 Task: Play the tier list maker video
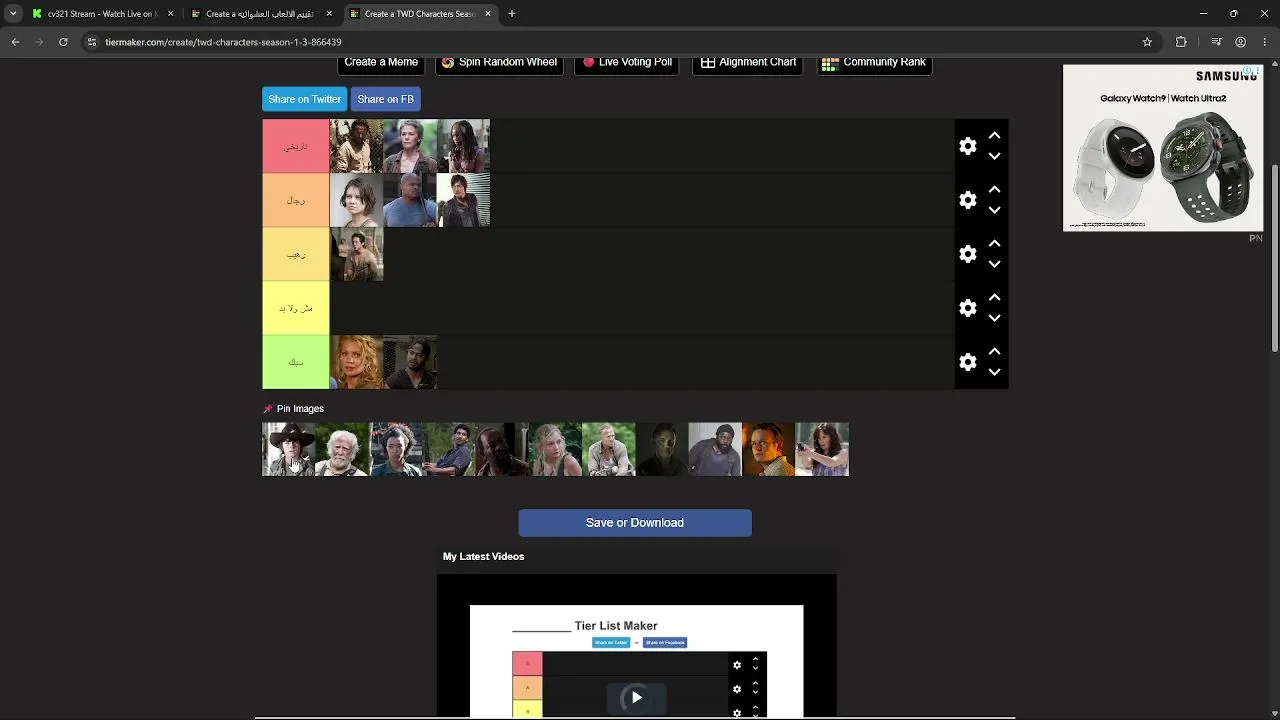636,697
